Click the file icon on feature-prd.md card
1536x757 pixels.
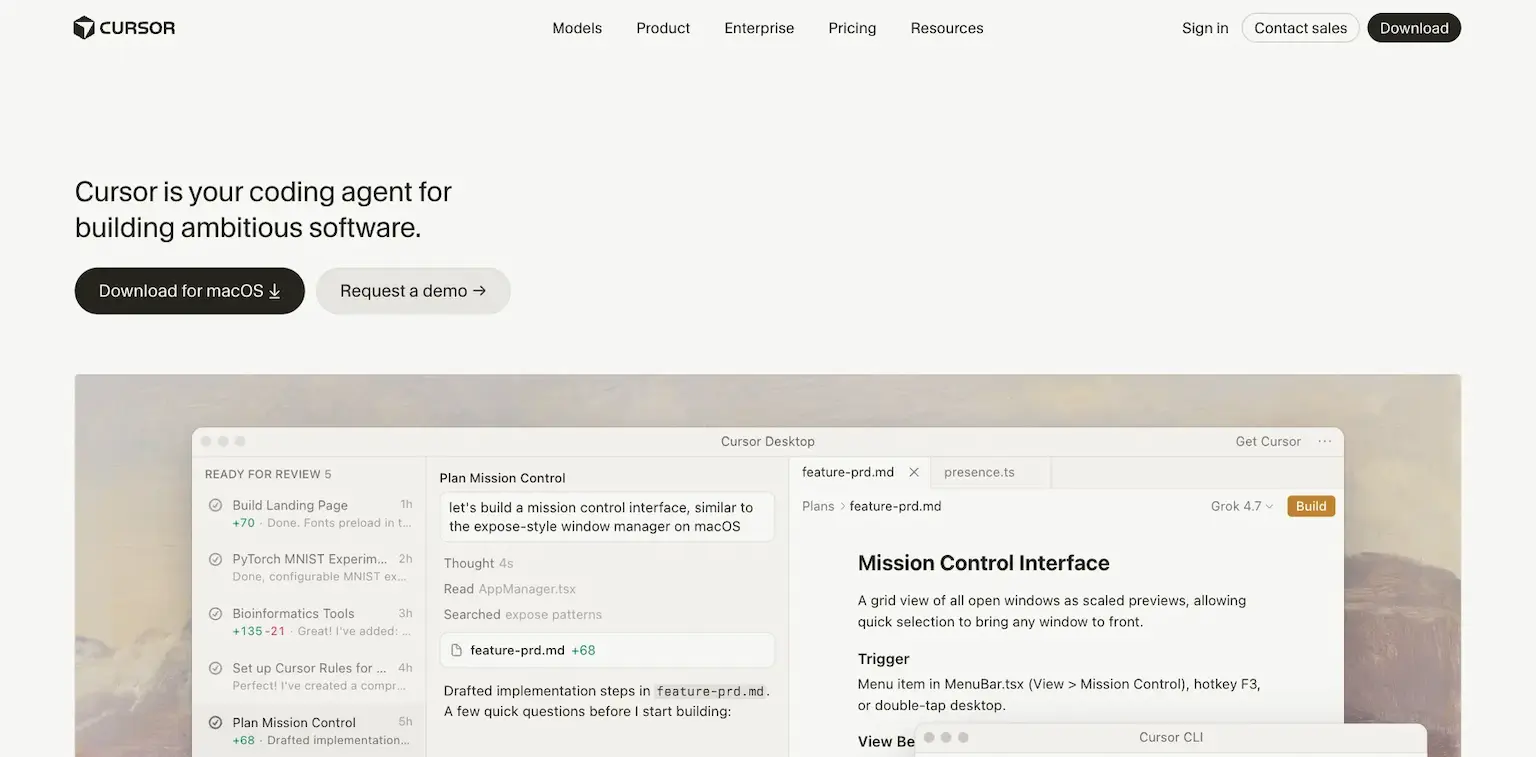point(457,650)
